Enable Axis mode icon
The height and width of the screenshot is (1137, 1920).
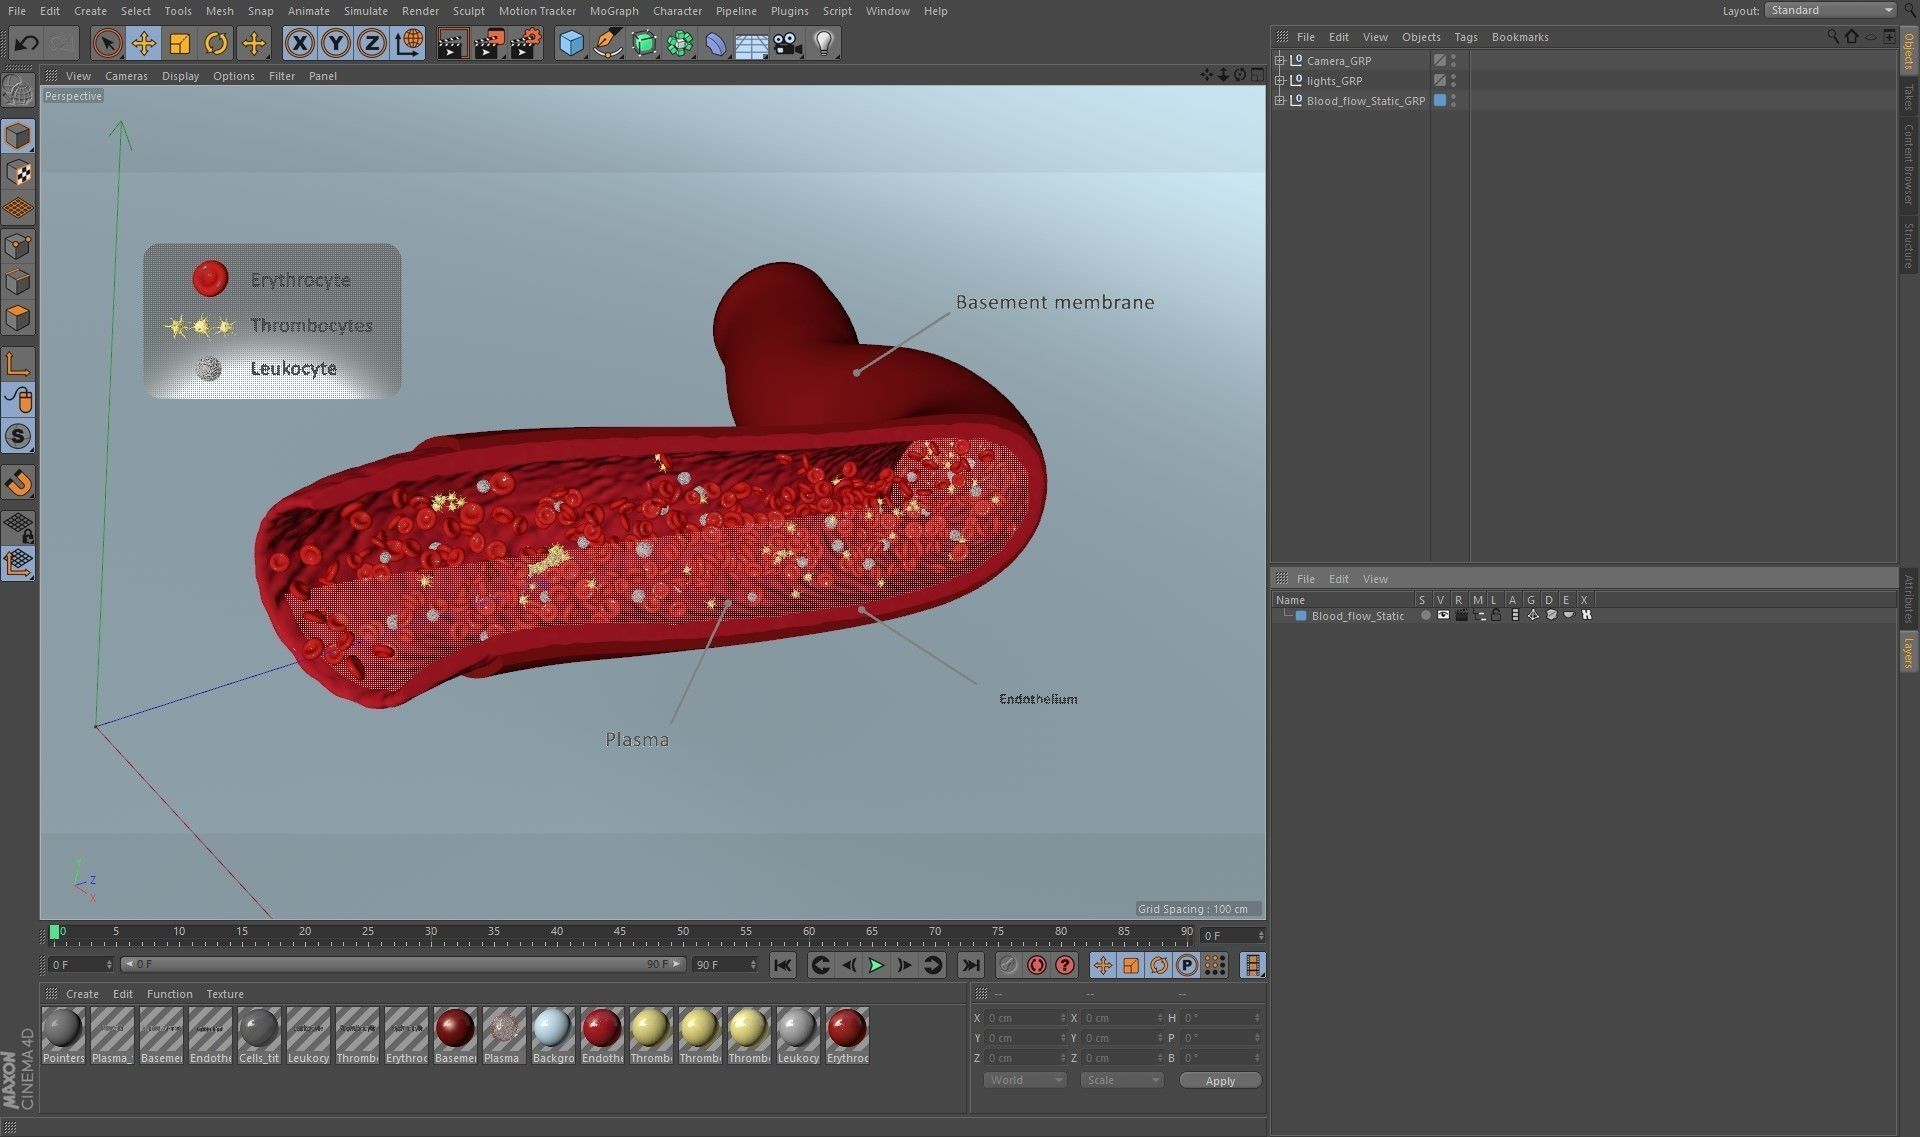coord(18,363)
